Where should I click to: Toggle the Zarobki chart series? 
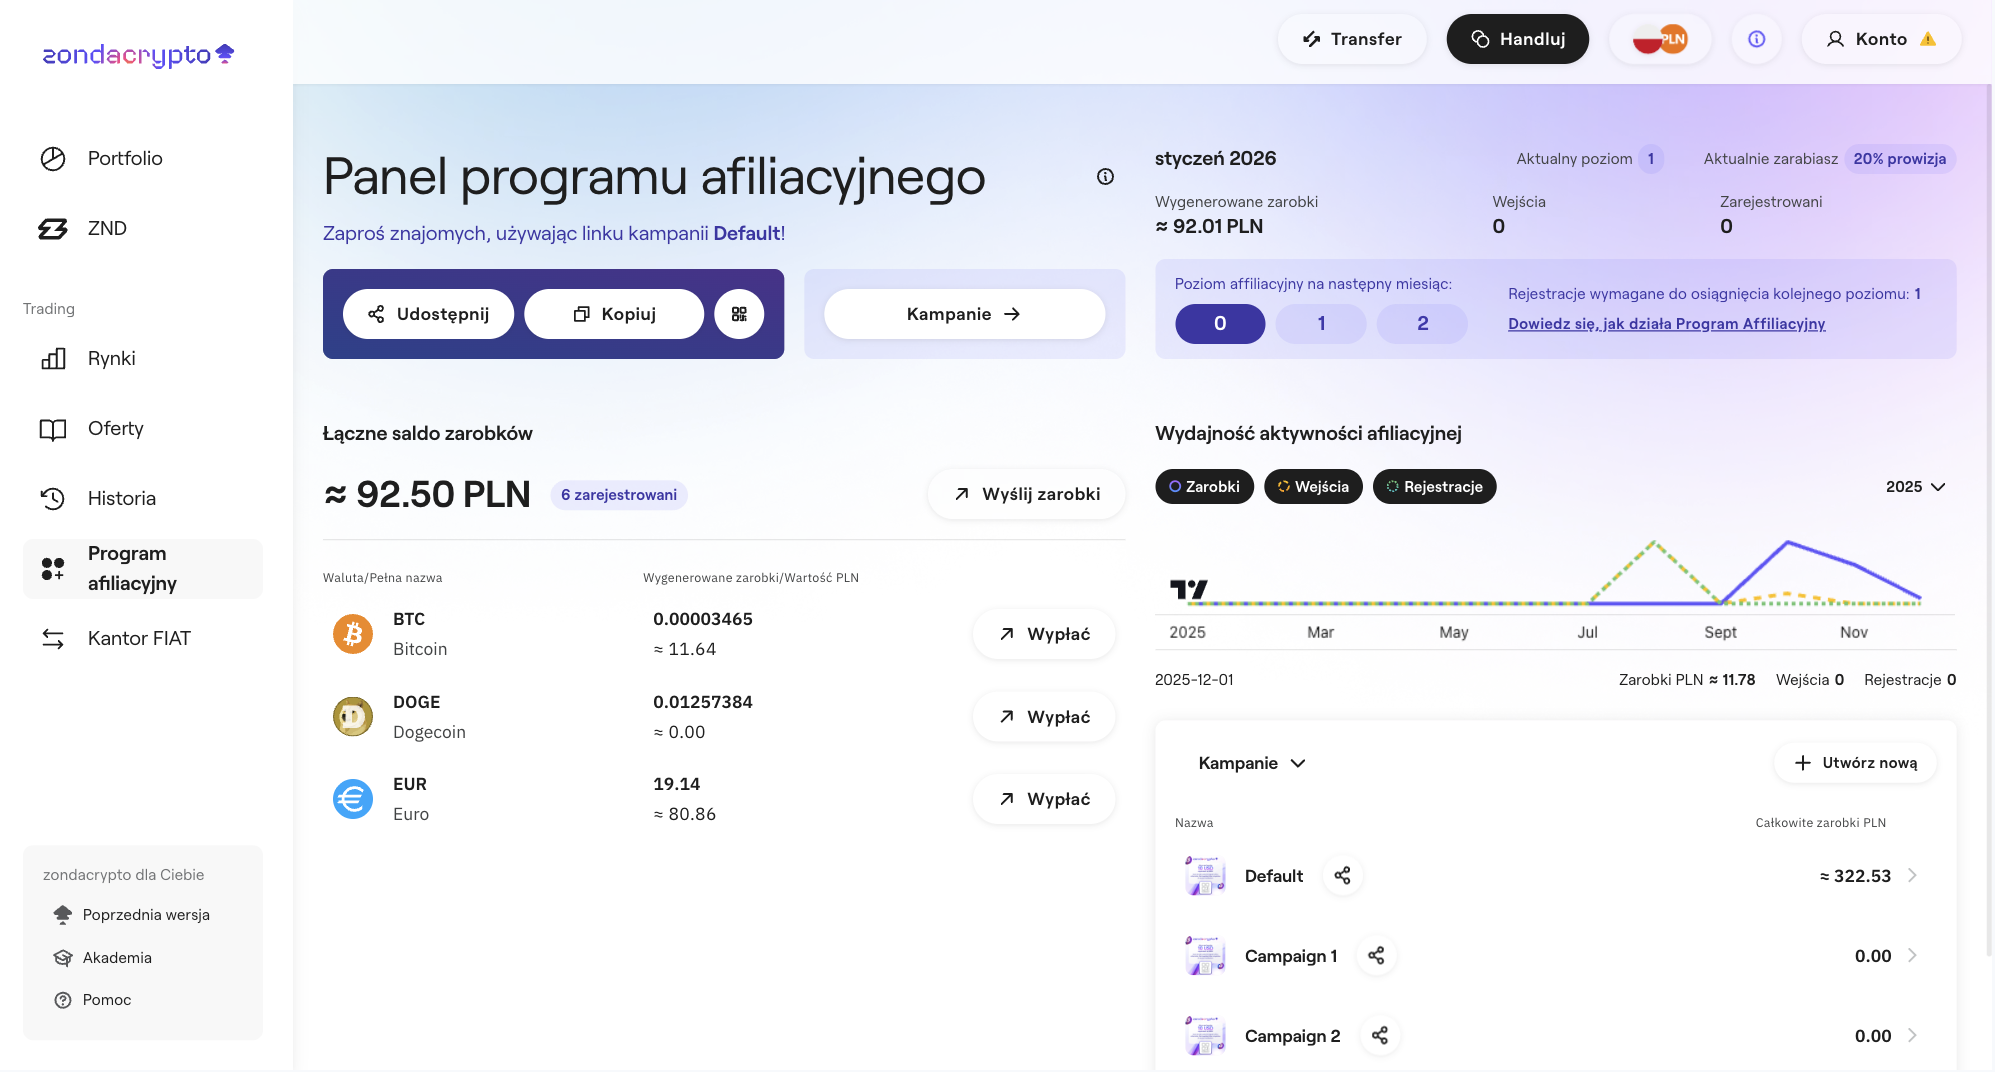click(x=1204, y=487)
